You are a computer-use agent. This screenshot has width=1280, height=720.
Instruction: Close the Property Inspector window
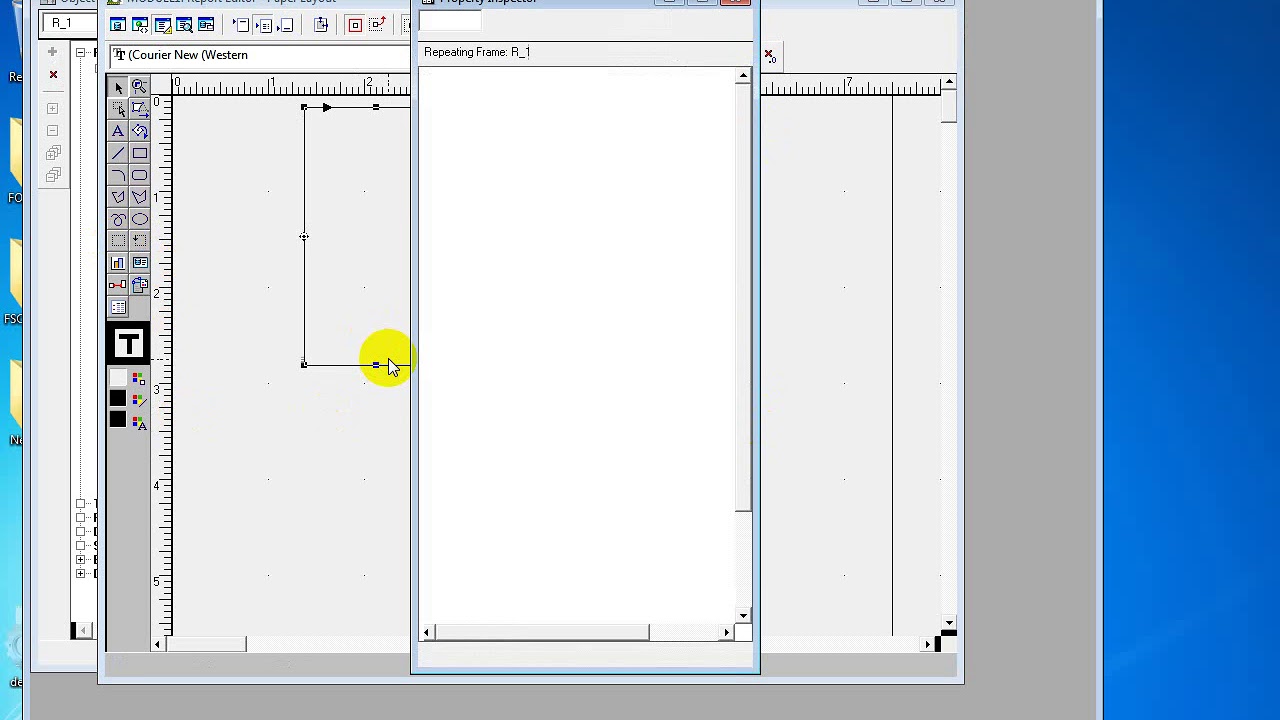click(735, 2)
